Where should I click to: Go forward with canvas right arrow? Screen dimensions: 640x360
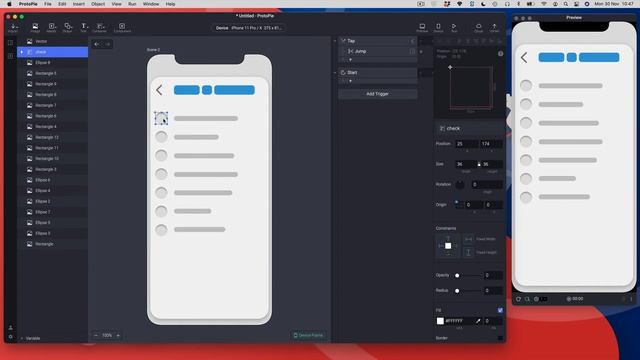click(x=108, y=44)
